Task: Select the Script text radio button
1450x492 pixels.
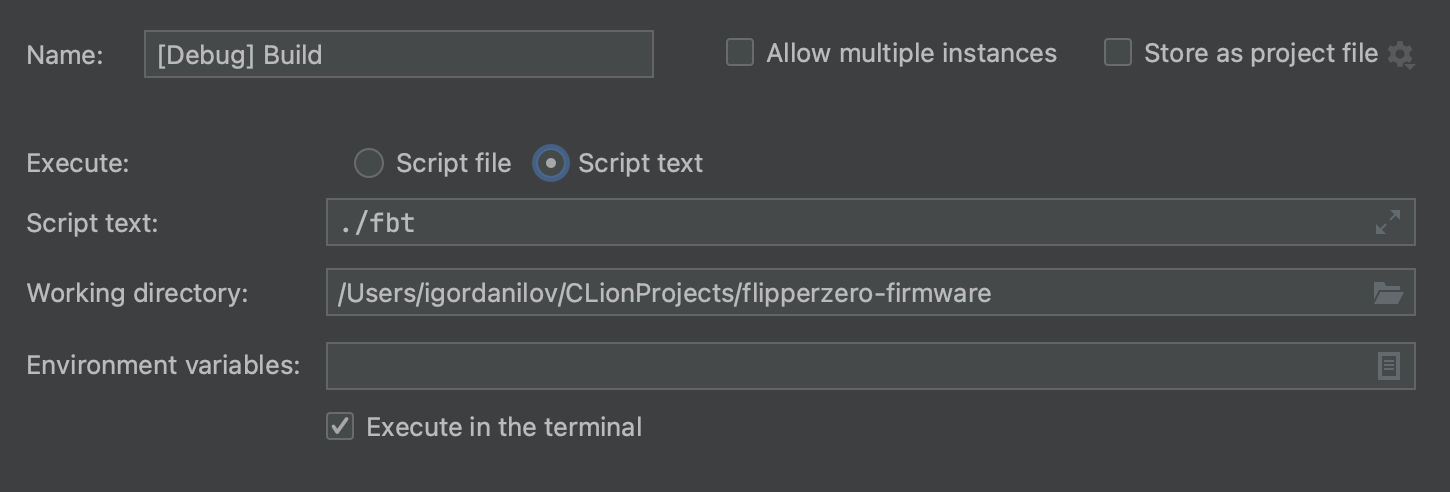Action: 551,163
